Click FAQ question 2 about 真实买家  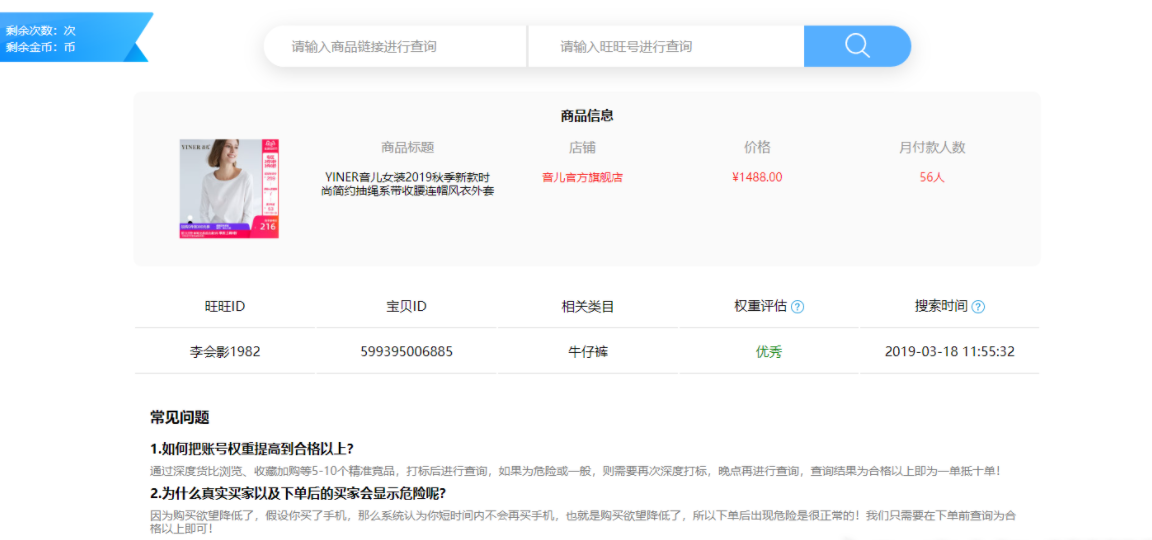[x=298, y=492]
